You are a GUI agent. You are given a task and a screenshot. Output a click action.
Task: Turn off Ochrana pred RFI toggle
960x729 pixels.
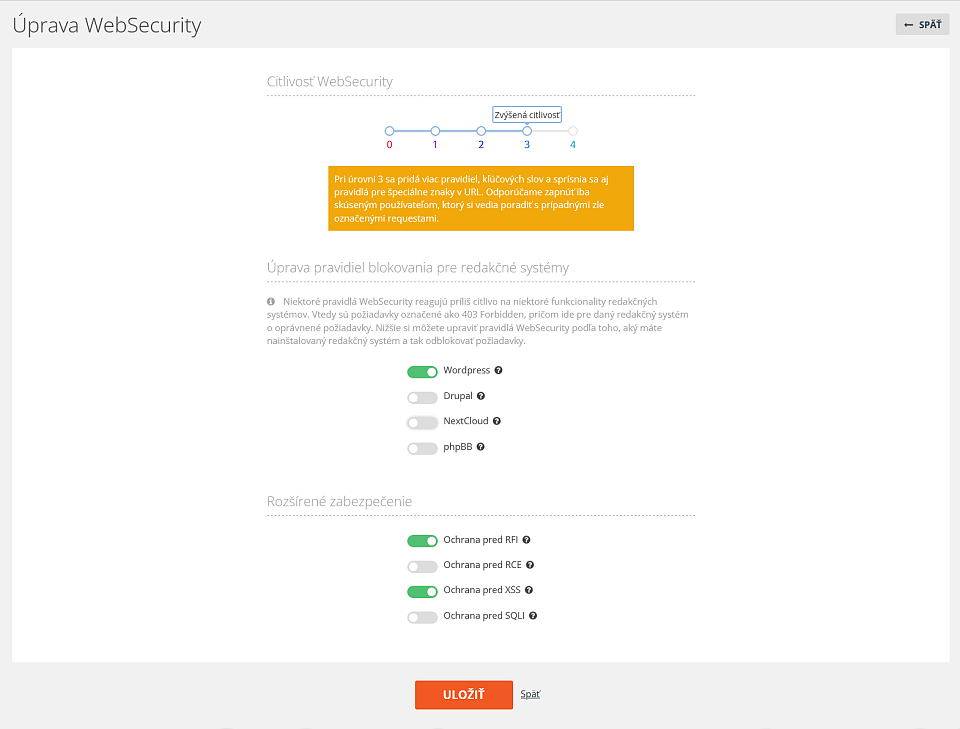click(x=422, y=540)
